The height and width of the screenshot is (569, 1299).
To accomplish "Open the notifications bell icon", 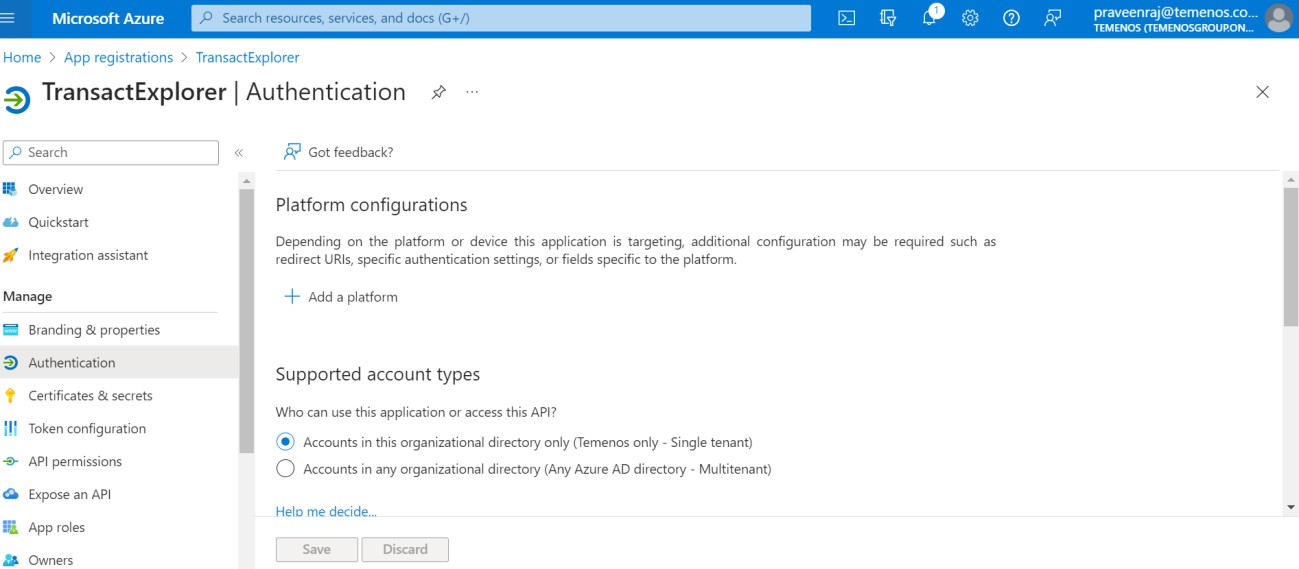I will [929, 18].
